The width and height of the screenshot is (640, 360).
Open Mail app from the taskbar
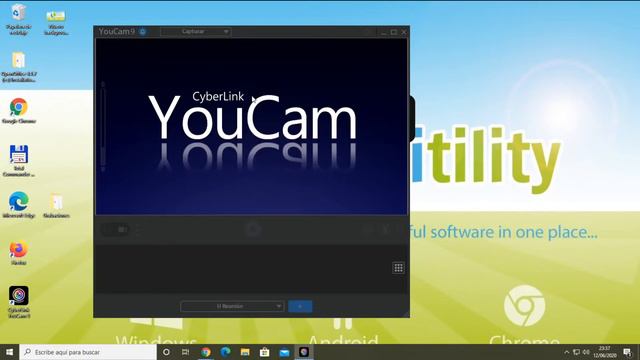click(284, 352)
